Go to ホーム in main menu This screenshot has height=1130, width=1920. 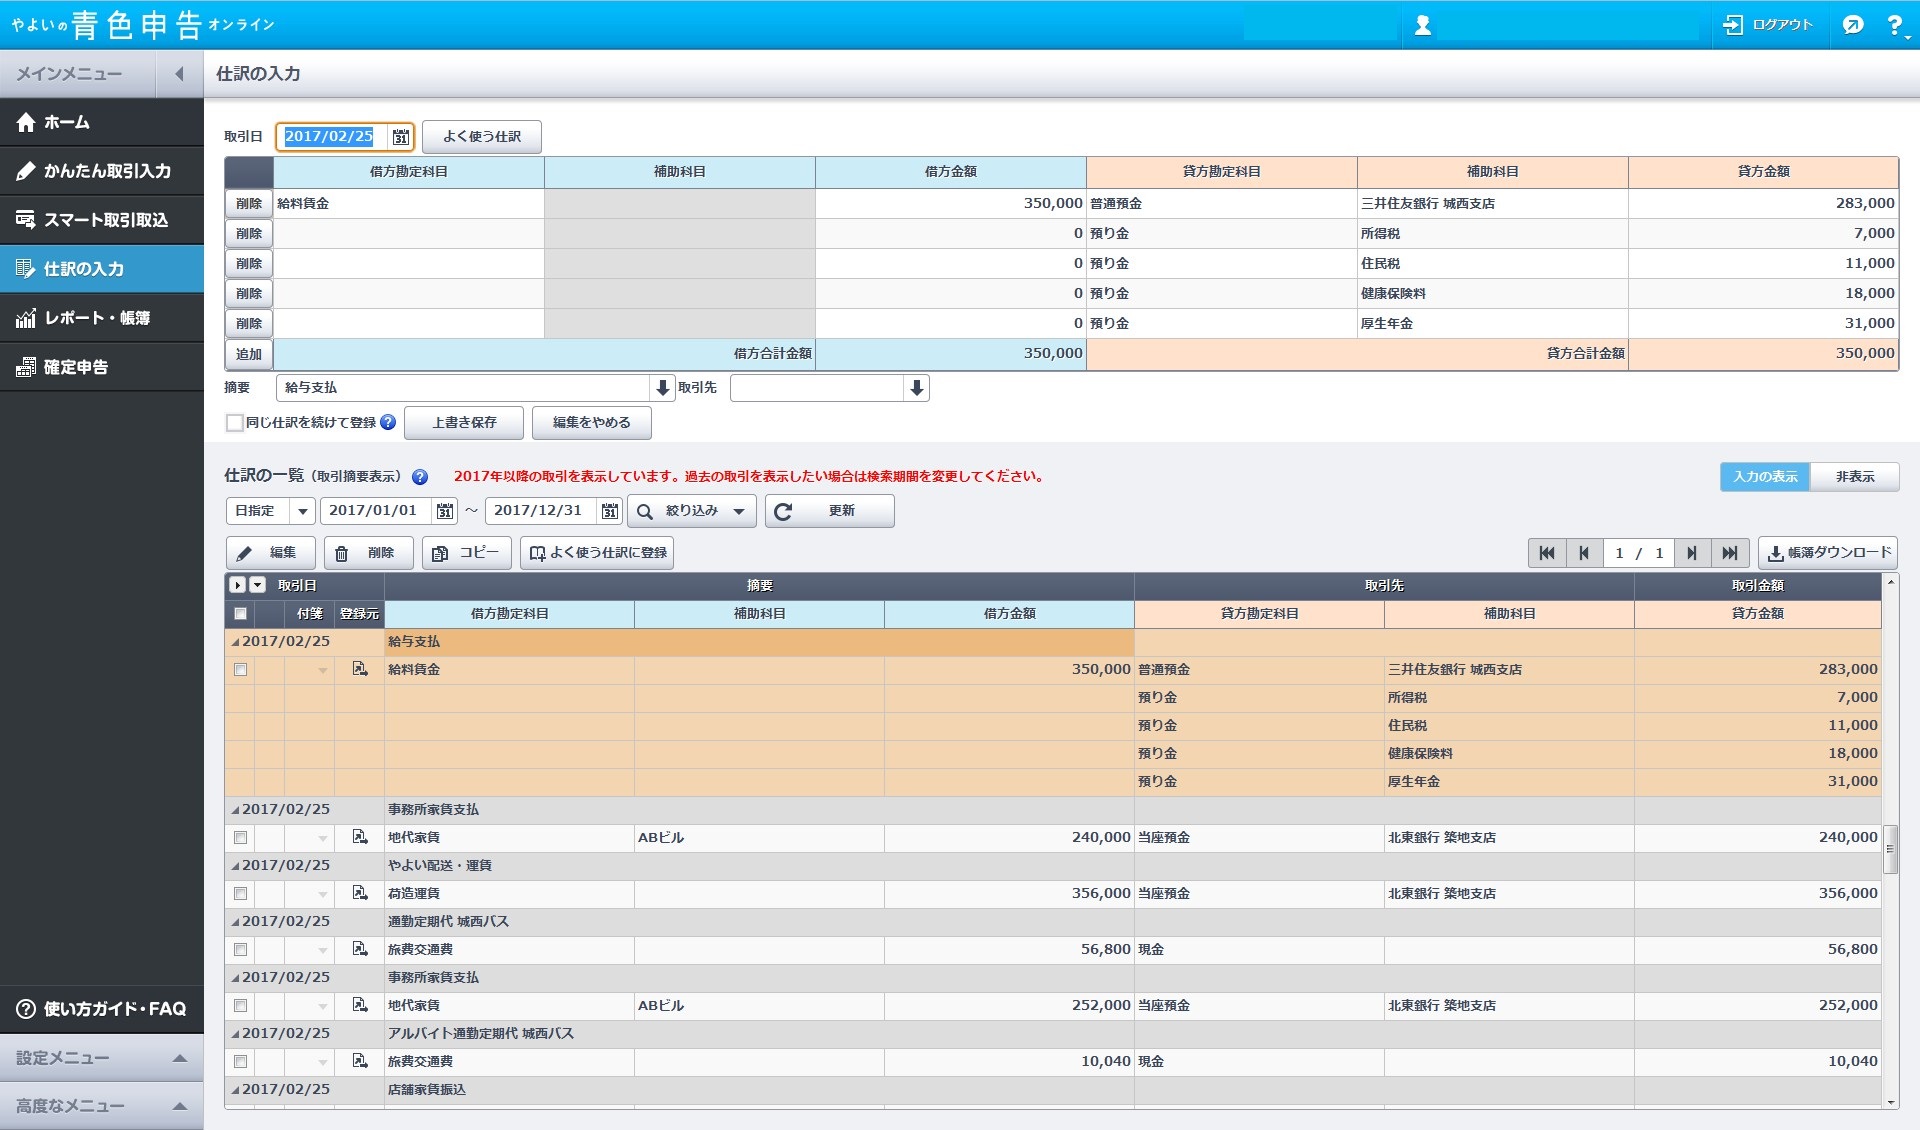102,122
